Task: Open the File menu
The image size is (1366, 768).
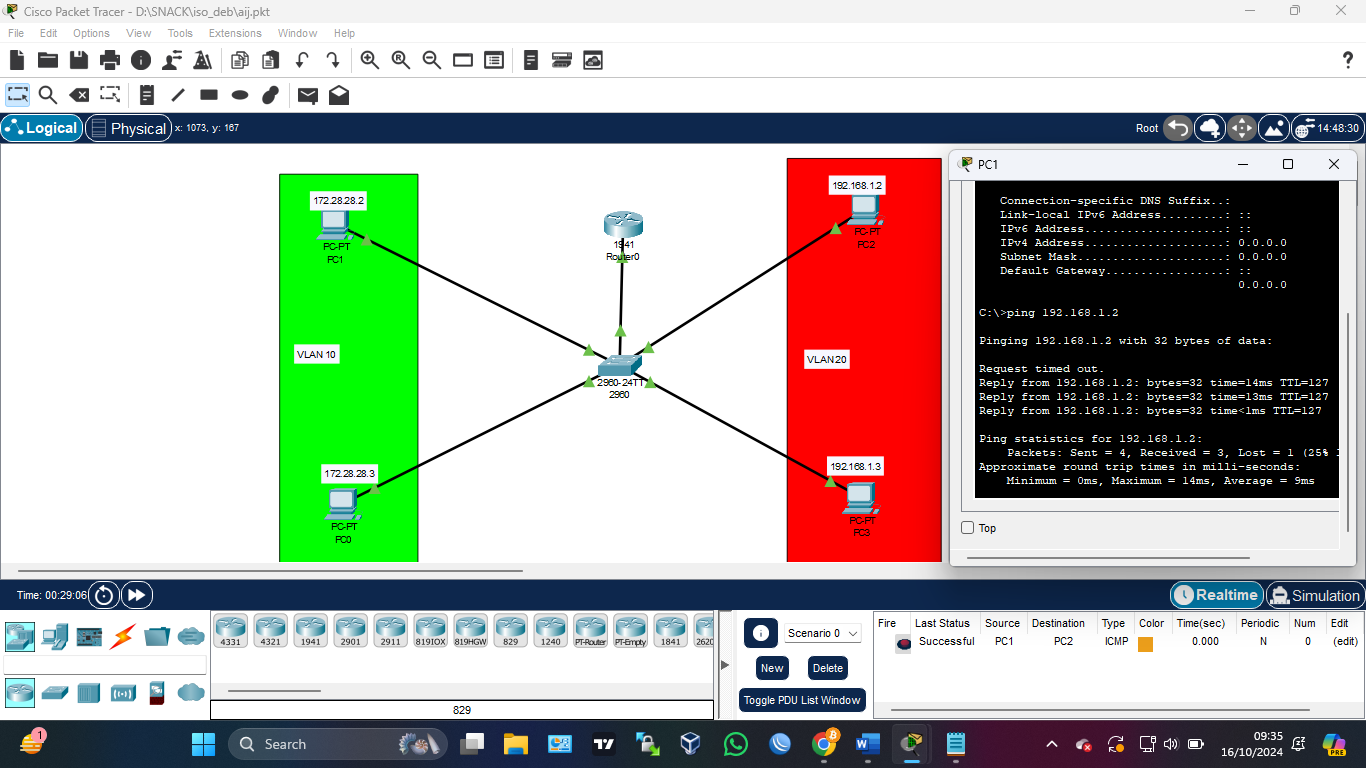Action: click(x=16, y=33)
